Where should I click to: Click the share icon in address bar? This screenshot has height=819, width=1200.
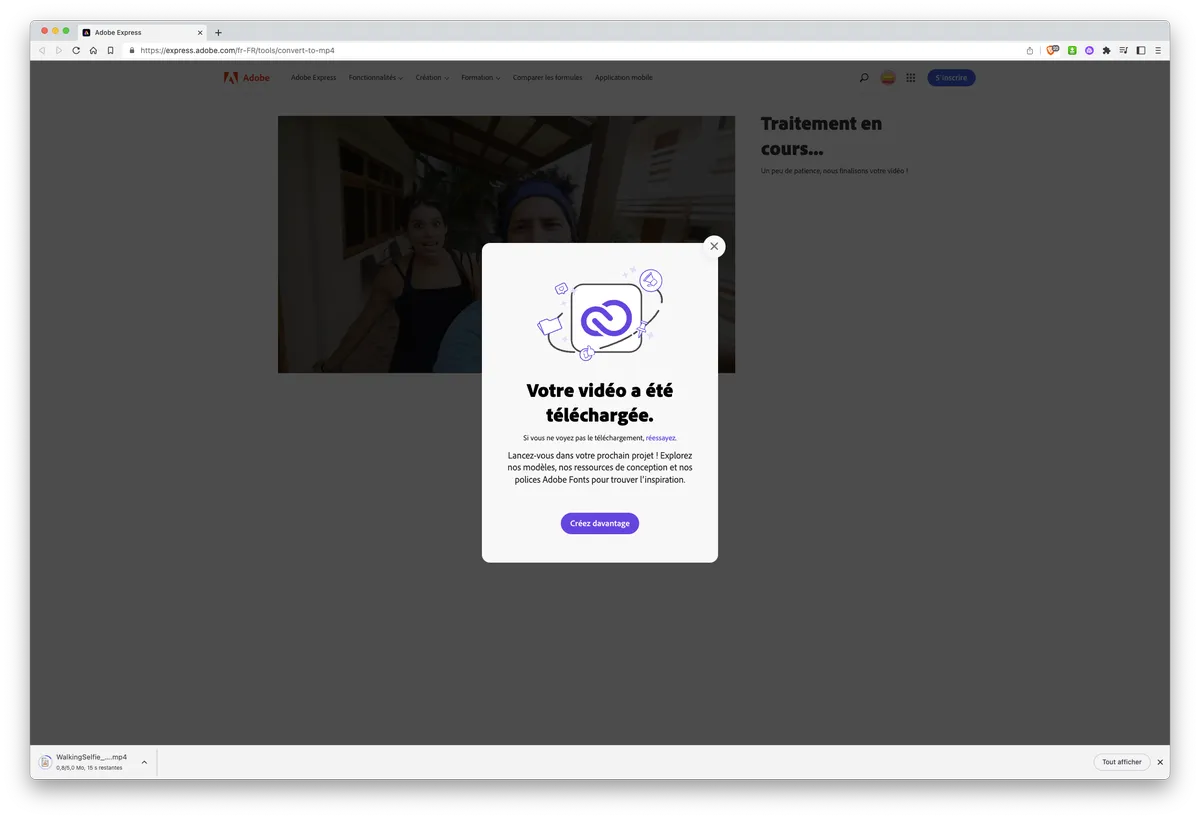coord(1030,50)
